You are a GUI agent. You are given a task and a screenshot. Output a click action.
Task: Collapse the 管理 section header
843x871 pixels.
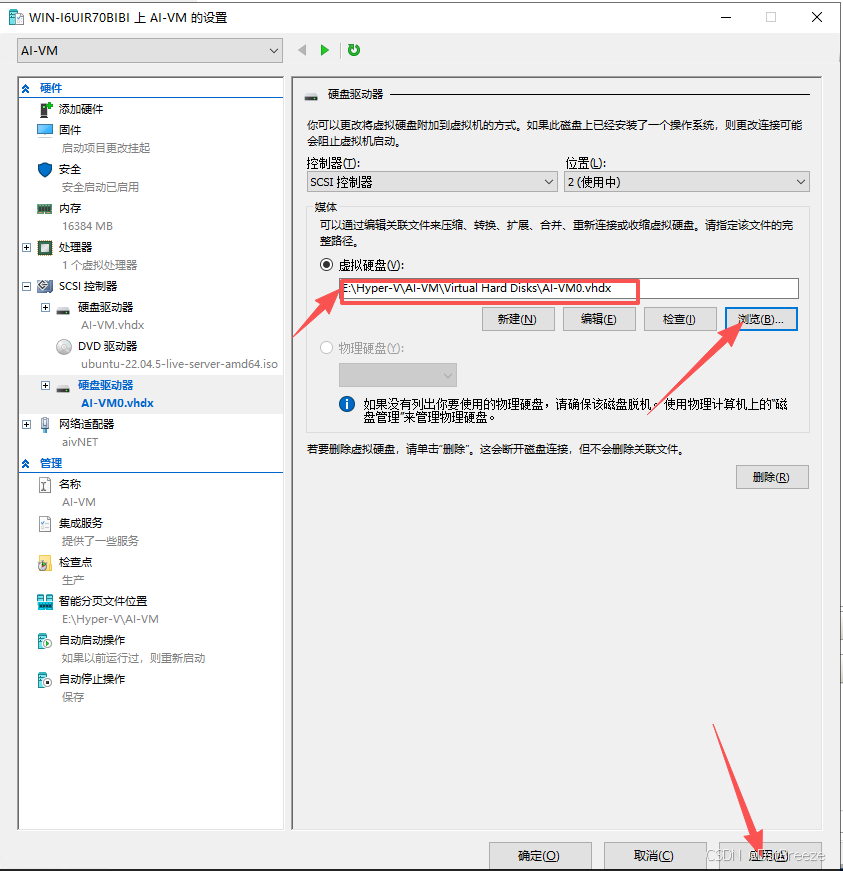point(26,463)
